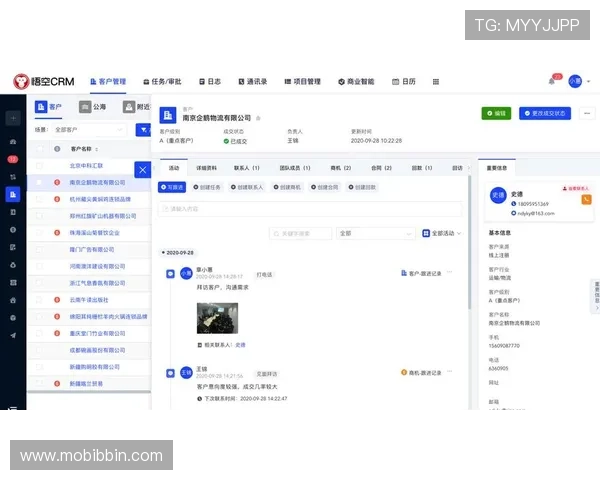Click red alert icon on 云南午读出版社 row

click(x=57, y=300)
